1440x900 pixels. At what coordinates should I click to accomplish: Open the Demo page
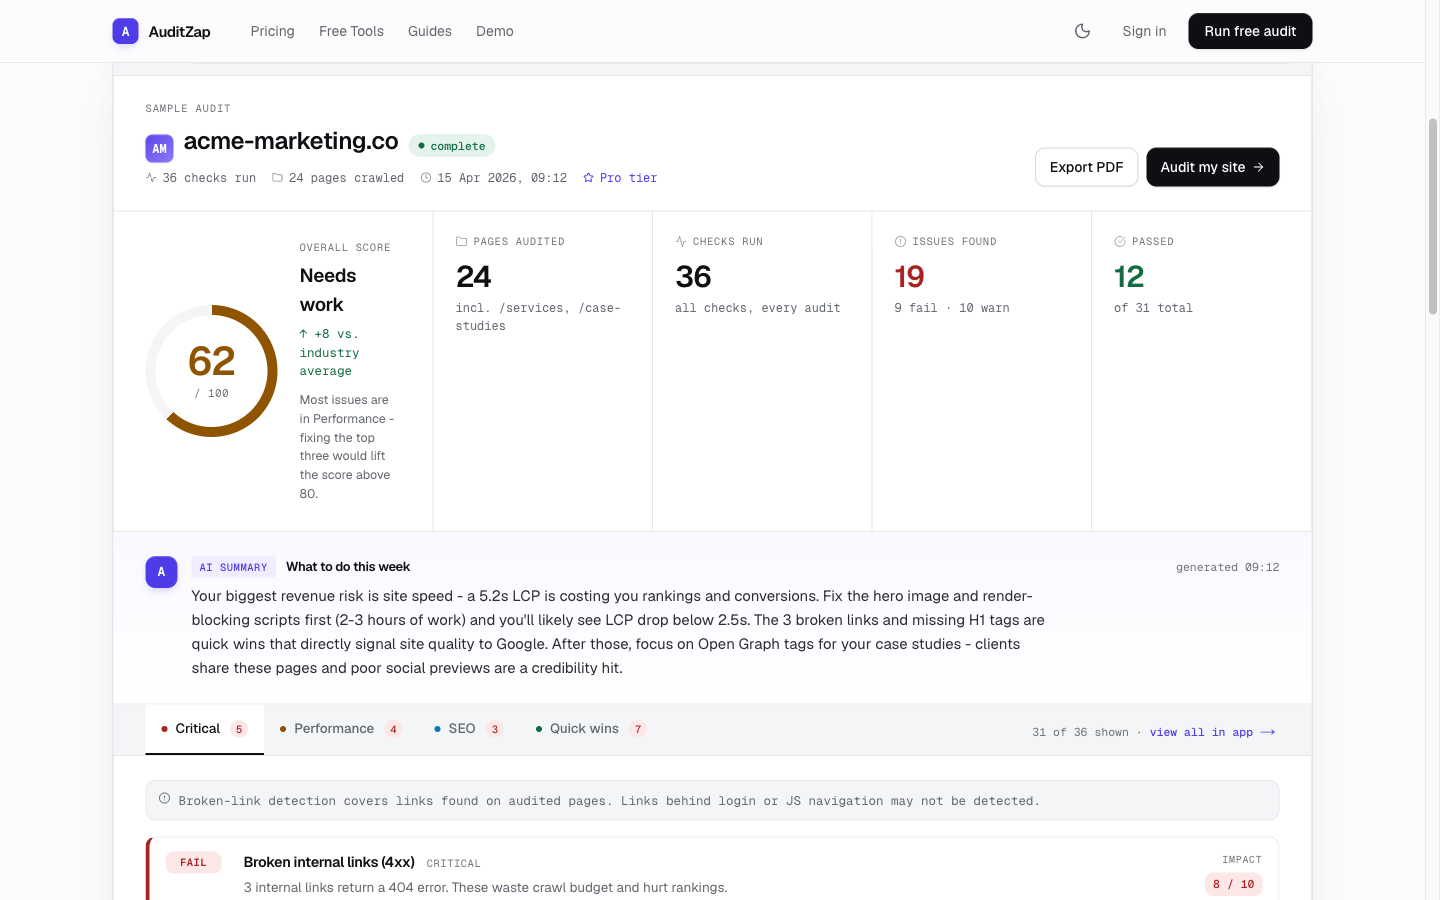pyautogui.click(x=495, y=31)
